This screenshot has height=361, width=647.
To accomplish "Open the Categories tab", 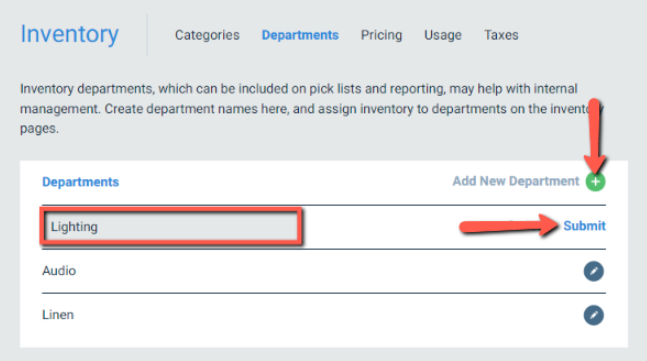I will tap(207, 35).
